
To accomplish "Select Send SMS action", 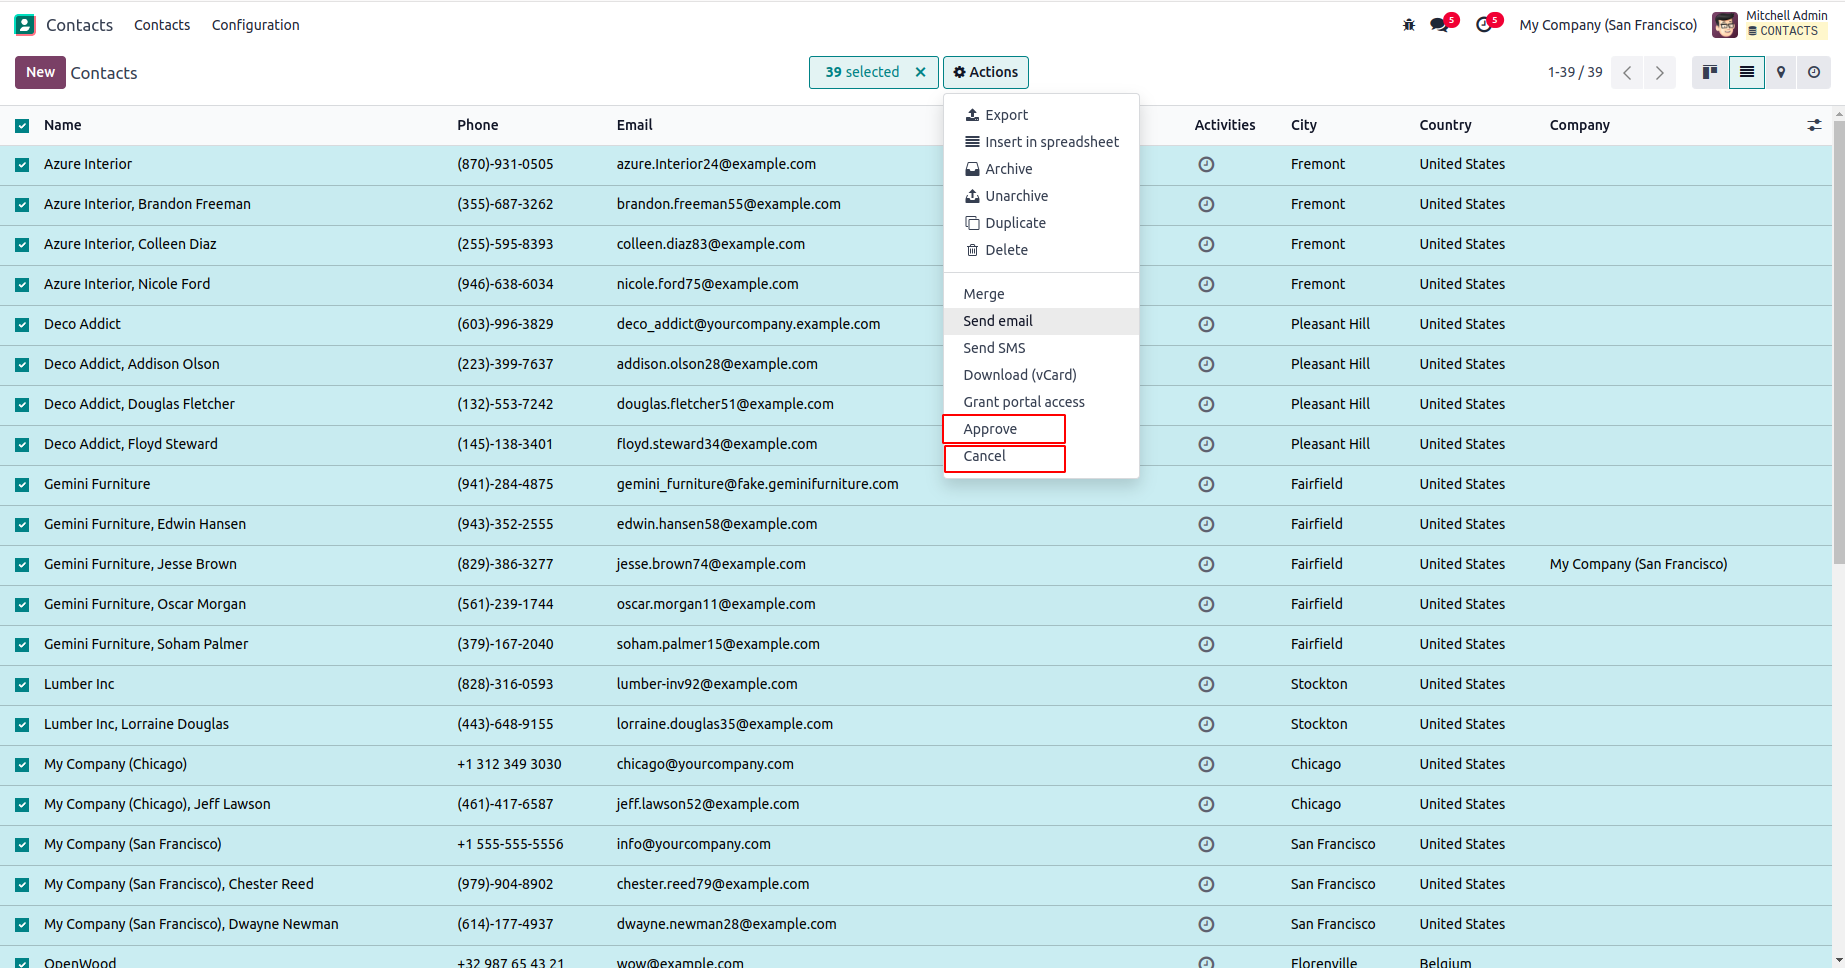I will coord(1041,348).
